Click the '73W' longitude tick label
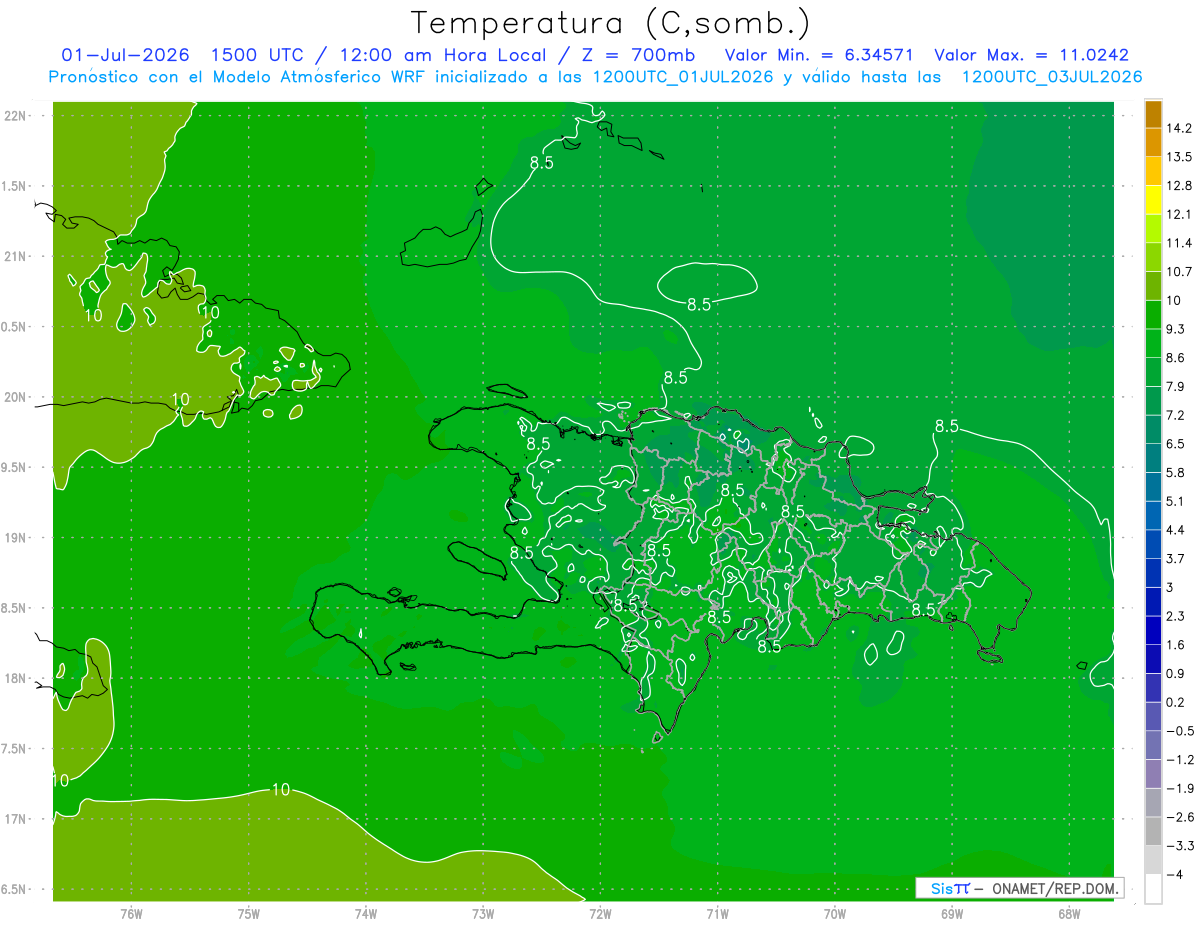 pyautogui.click(x=483, y=914)
